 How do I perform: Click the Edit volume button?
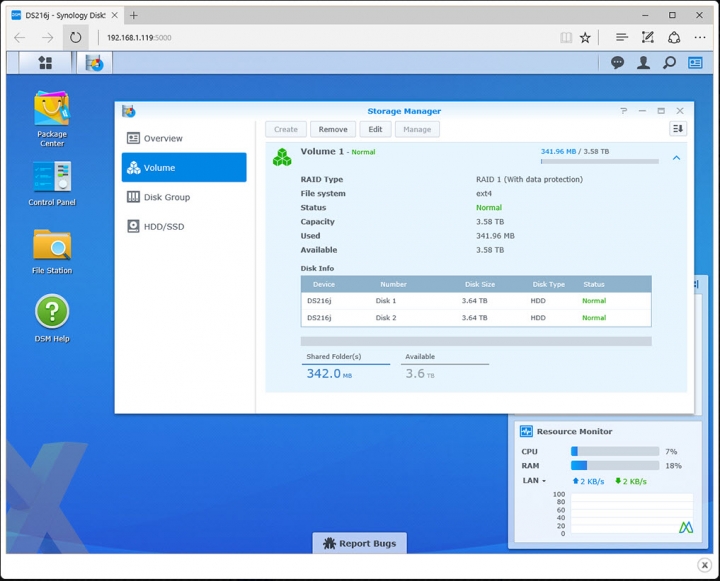[375, 130]
